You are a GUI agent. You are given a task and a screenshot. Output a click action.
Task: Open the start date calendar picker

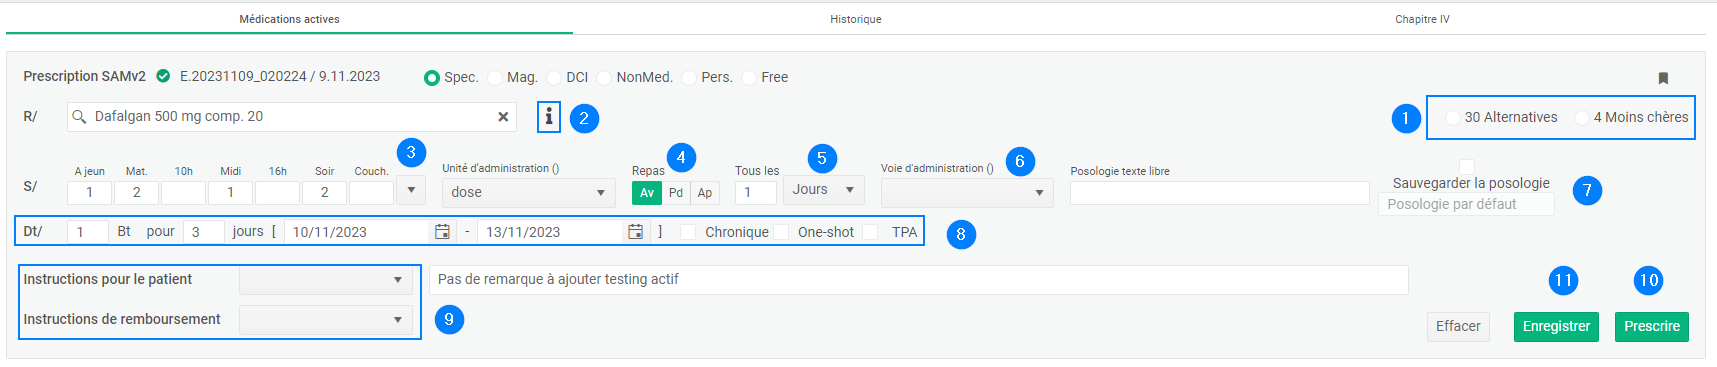[x=442, y=232]
